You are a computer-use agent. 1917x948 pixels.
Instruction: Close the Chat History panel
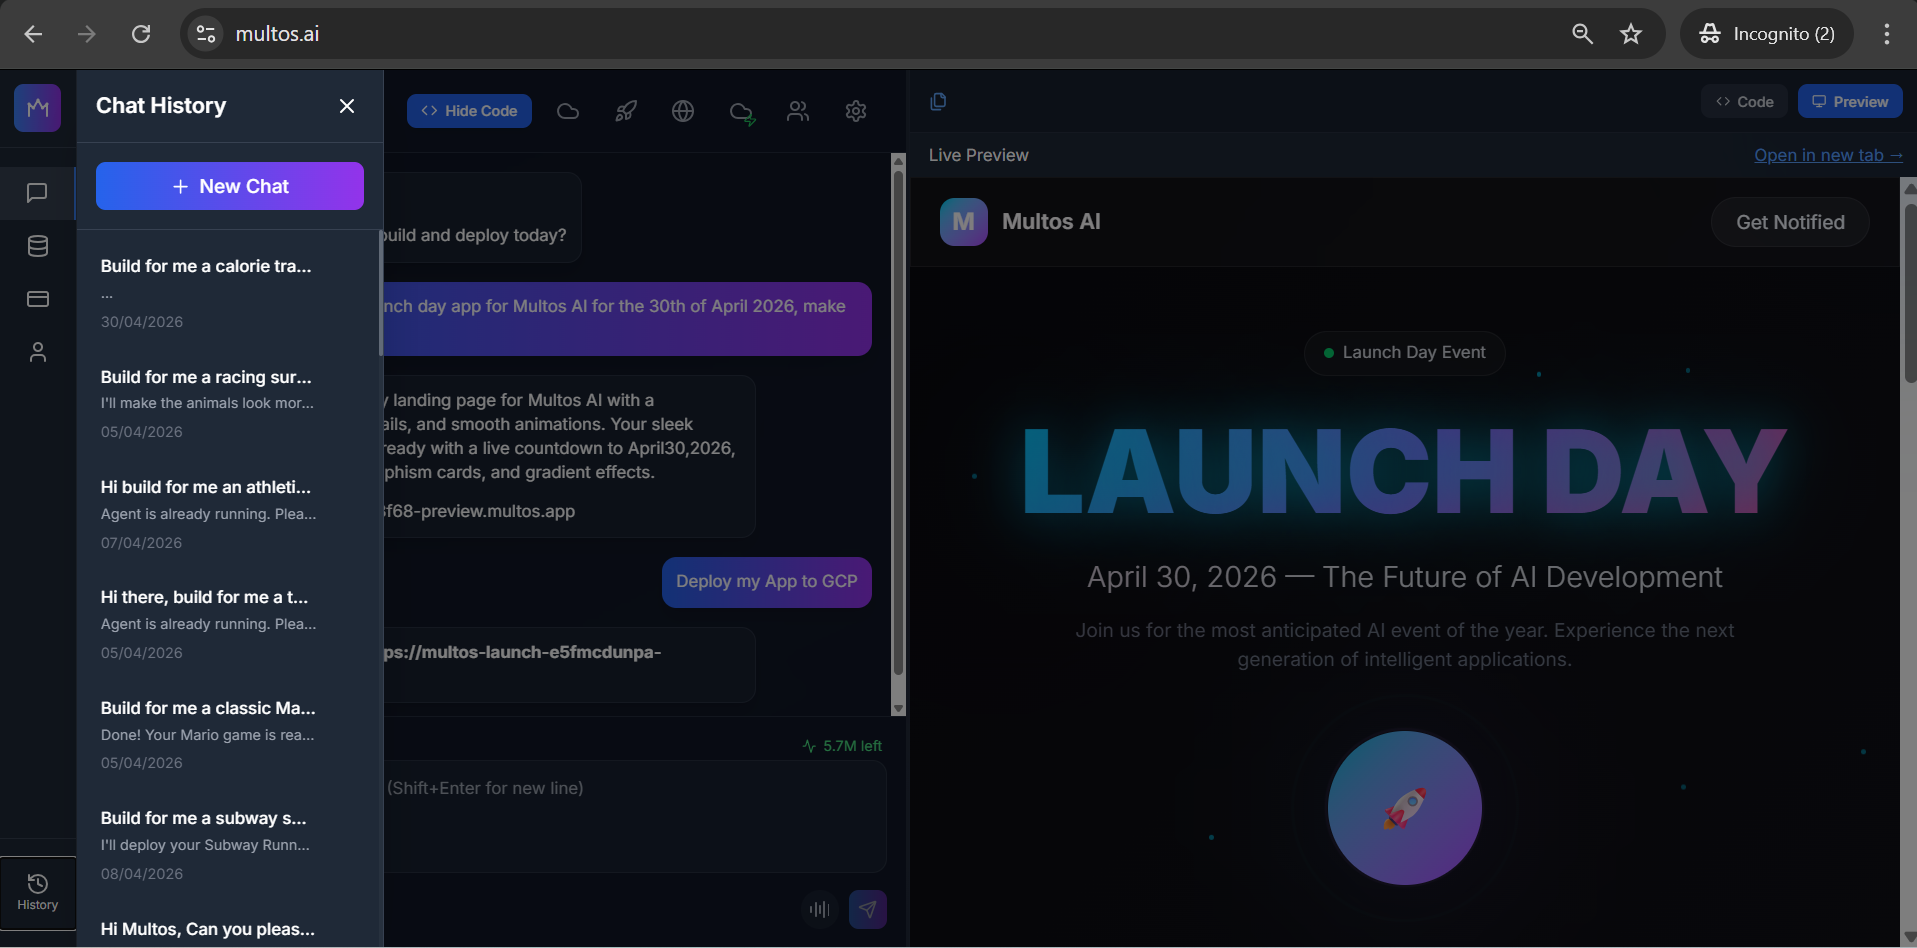click(347, 106)
